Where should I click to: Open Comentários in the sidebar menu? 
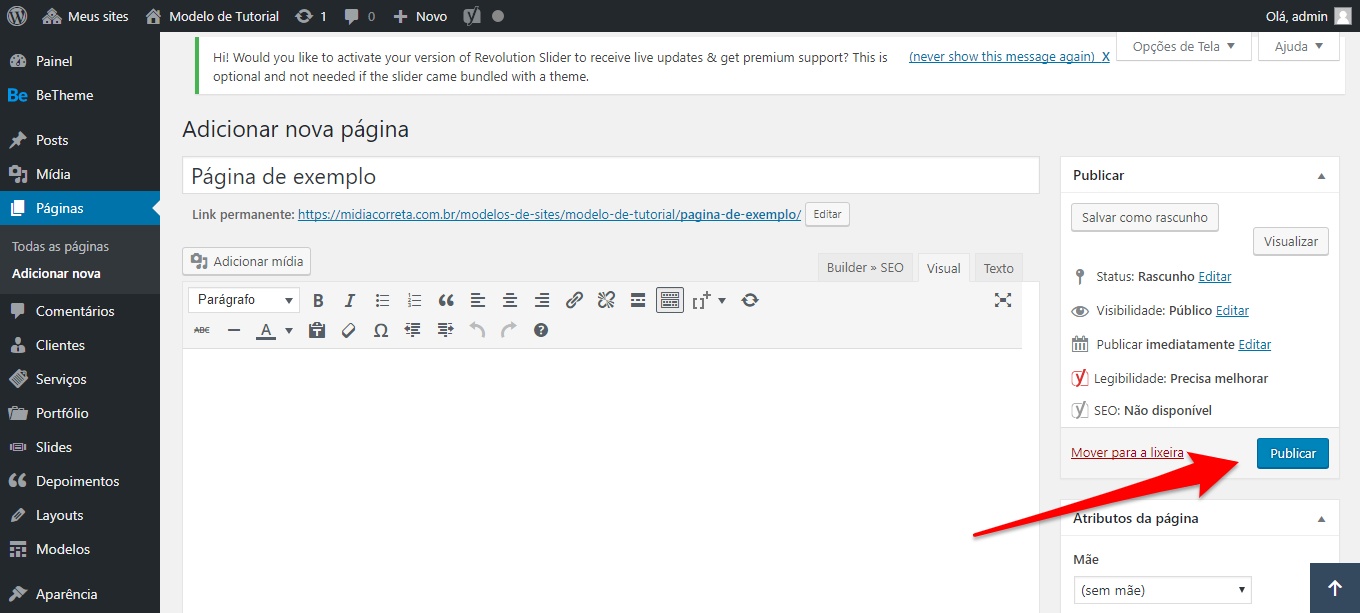click(x=75, y=311)
